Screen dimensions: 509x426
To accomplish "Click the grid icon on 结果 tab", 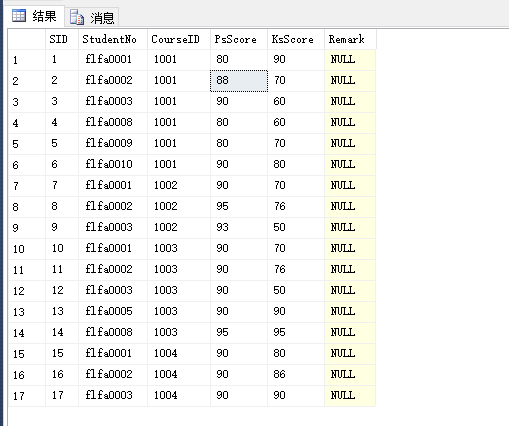I will click(19, 16).
